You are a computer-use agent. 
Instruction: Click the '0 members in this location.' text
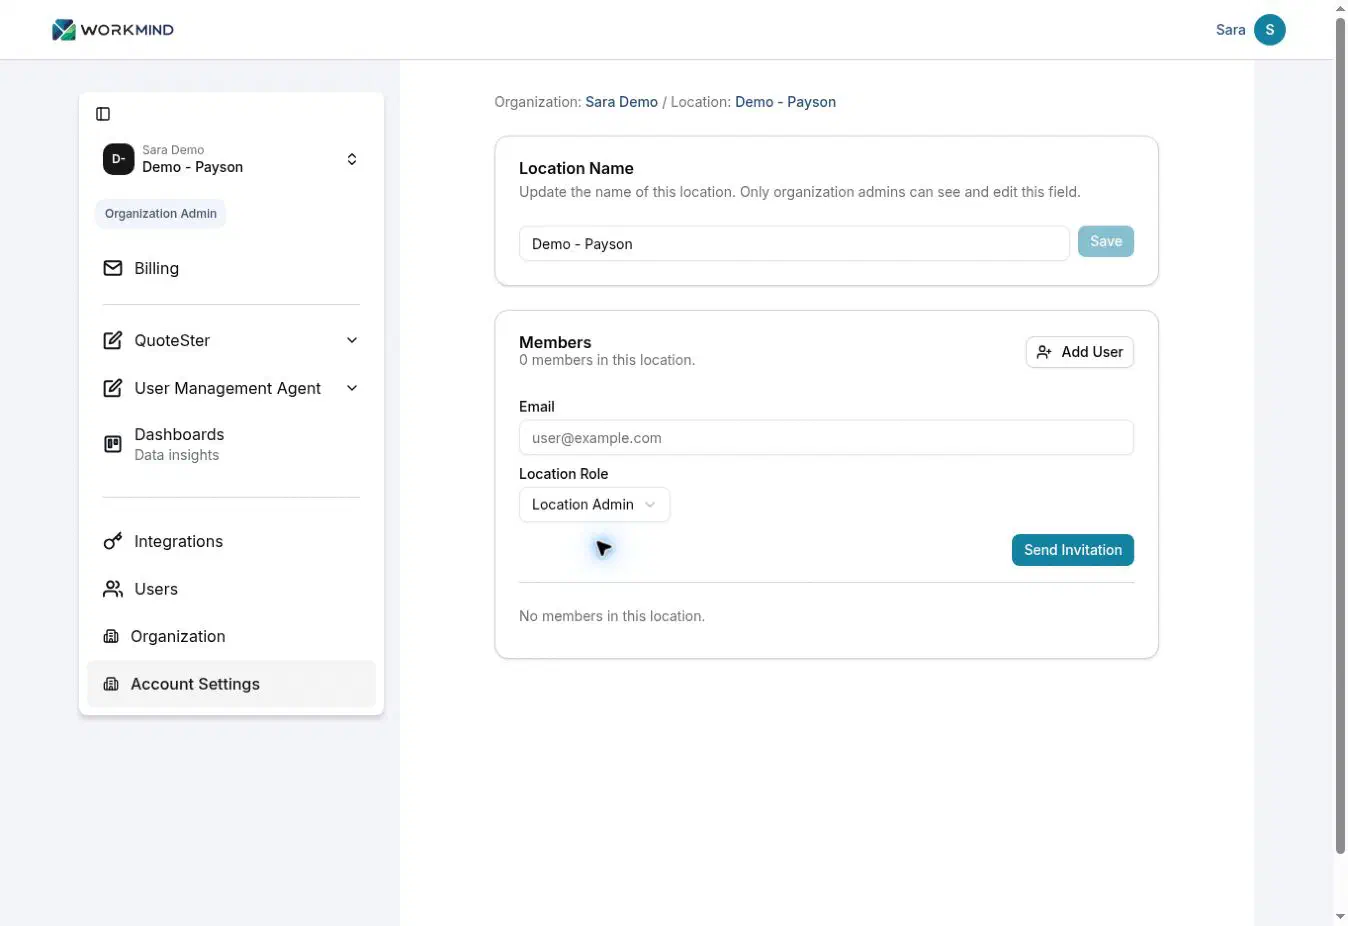coord(607,360)
